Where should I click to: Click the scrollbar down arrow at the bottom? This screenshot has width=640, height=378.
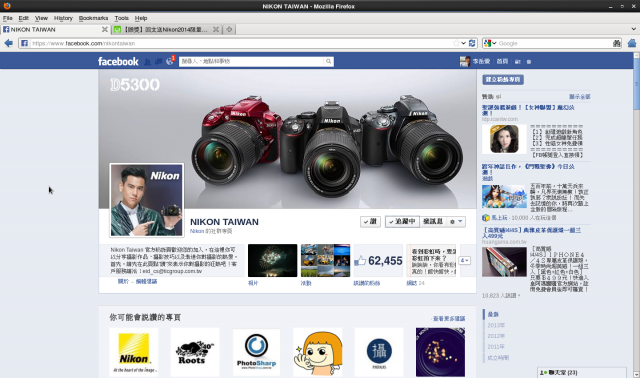636,374
